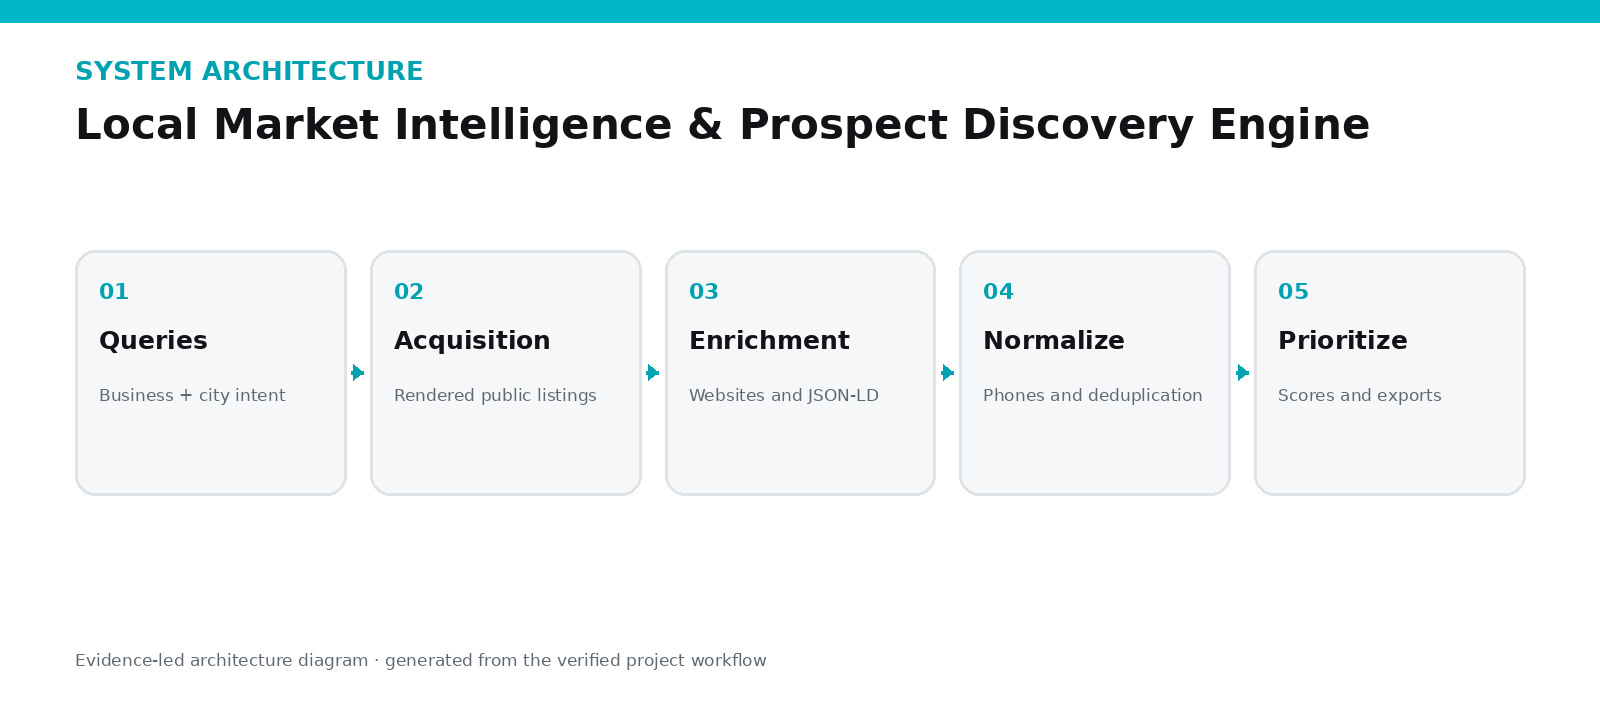This screenshot has height=720, width=1600.
Task: Click the step number 03 label
Action: (x=704, y=292)
